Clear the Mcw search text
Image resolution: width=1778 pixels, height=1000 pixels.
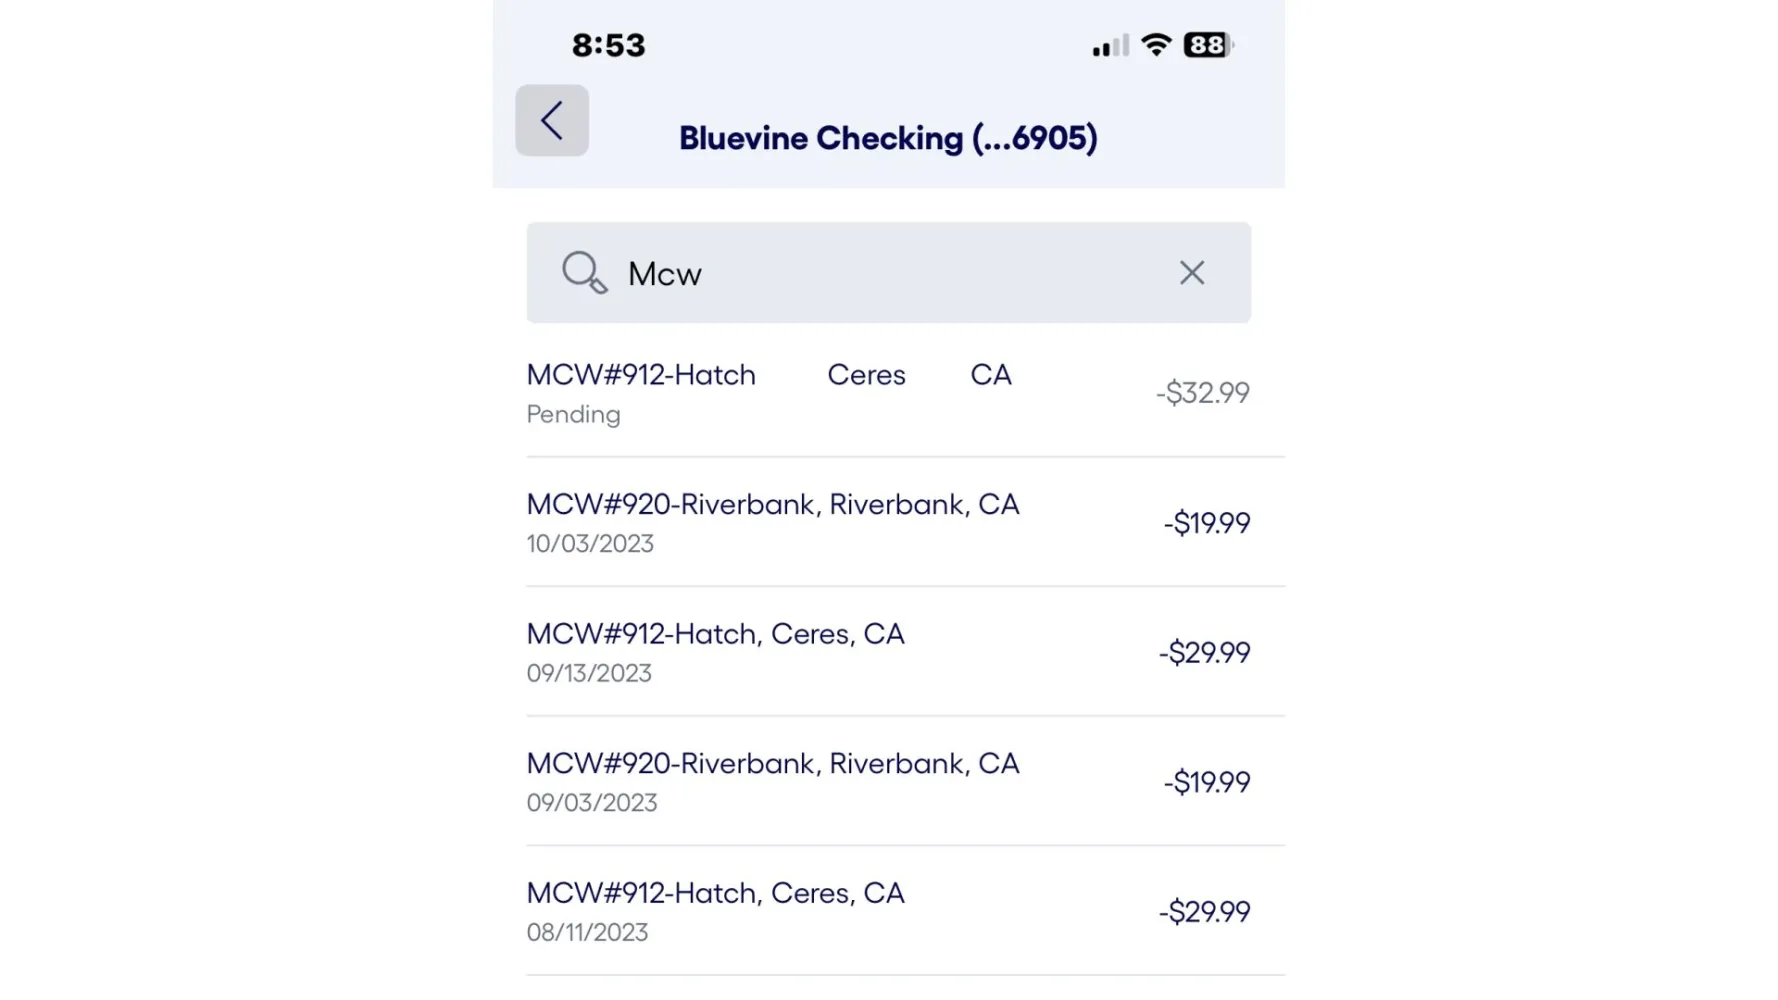click(x=1191, y=273)
